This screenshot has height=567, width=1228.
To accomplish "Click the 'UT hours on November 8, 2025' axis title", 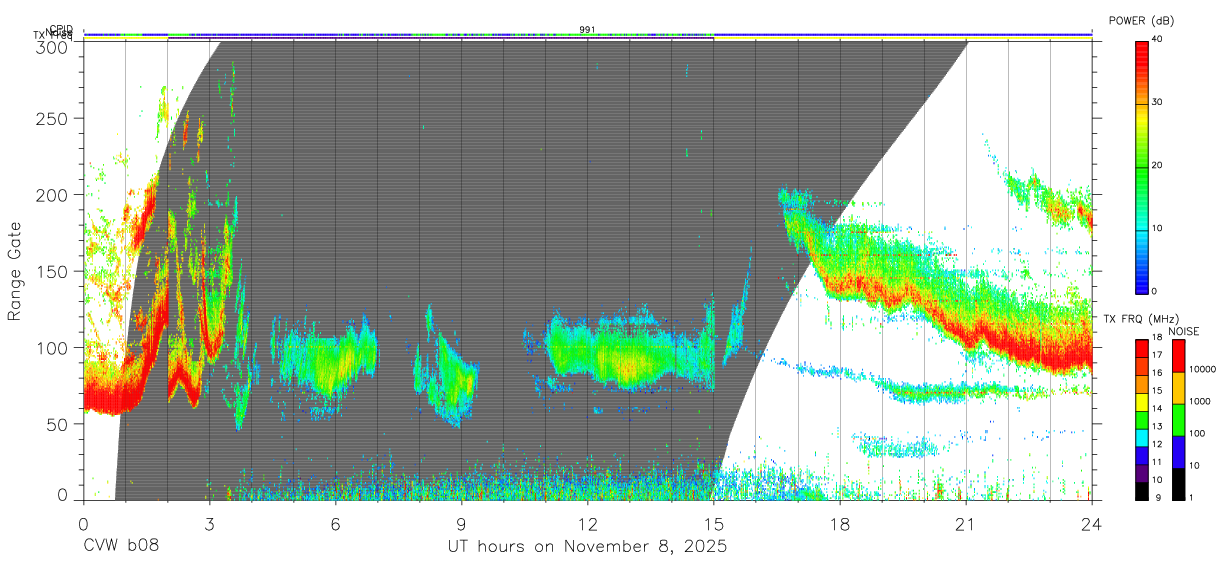I will pyautogui.click(x=587, y=548).
